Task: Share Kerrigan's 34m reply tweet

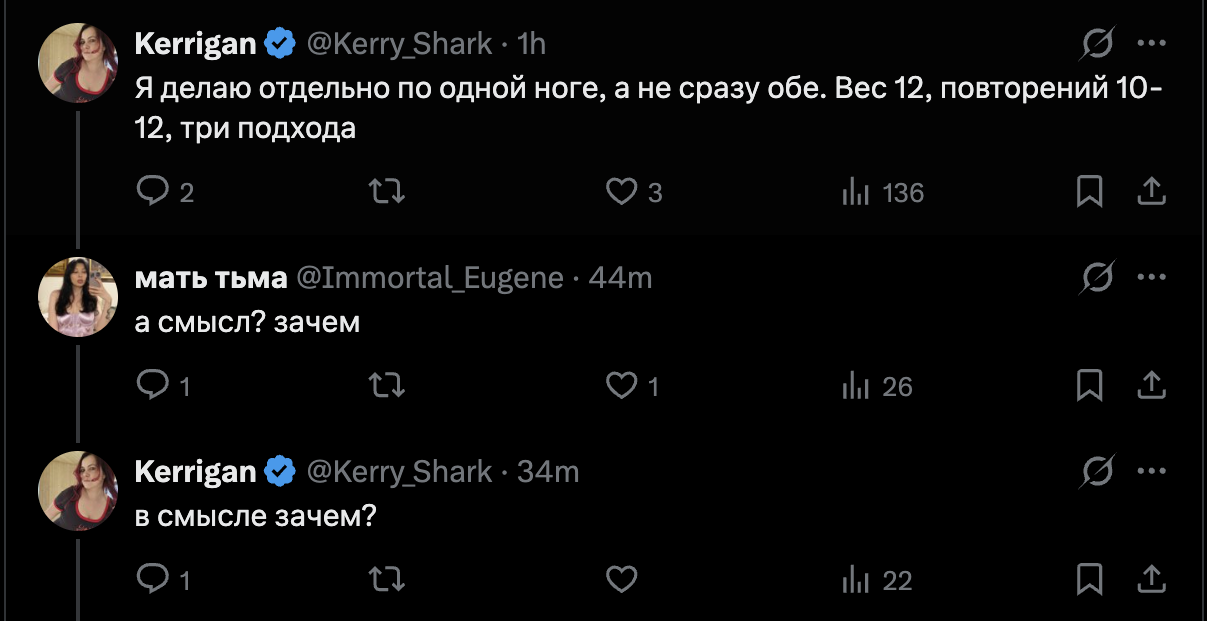Action: click(x=1151, y=577)
